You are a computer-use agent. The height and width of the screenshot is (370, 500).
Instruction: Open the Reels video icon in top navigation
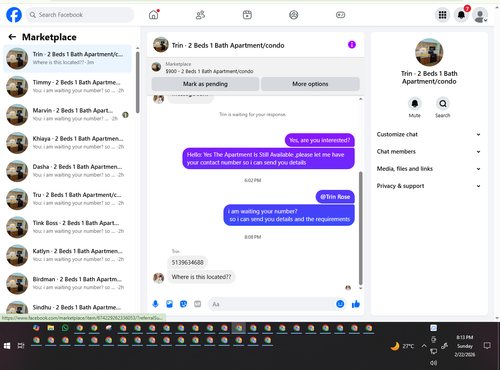pos(247,15)
